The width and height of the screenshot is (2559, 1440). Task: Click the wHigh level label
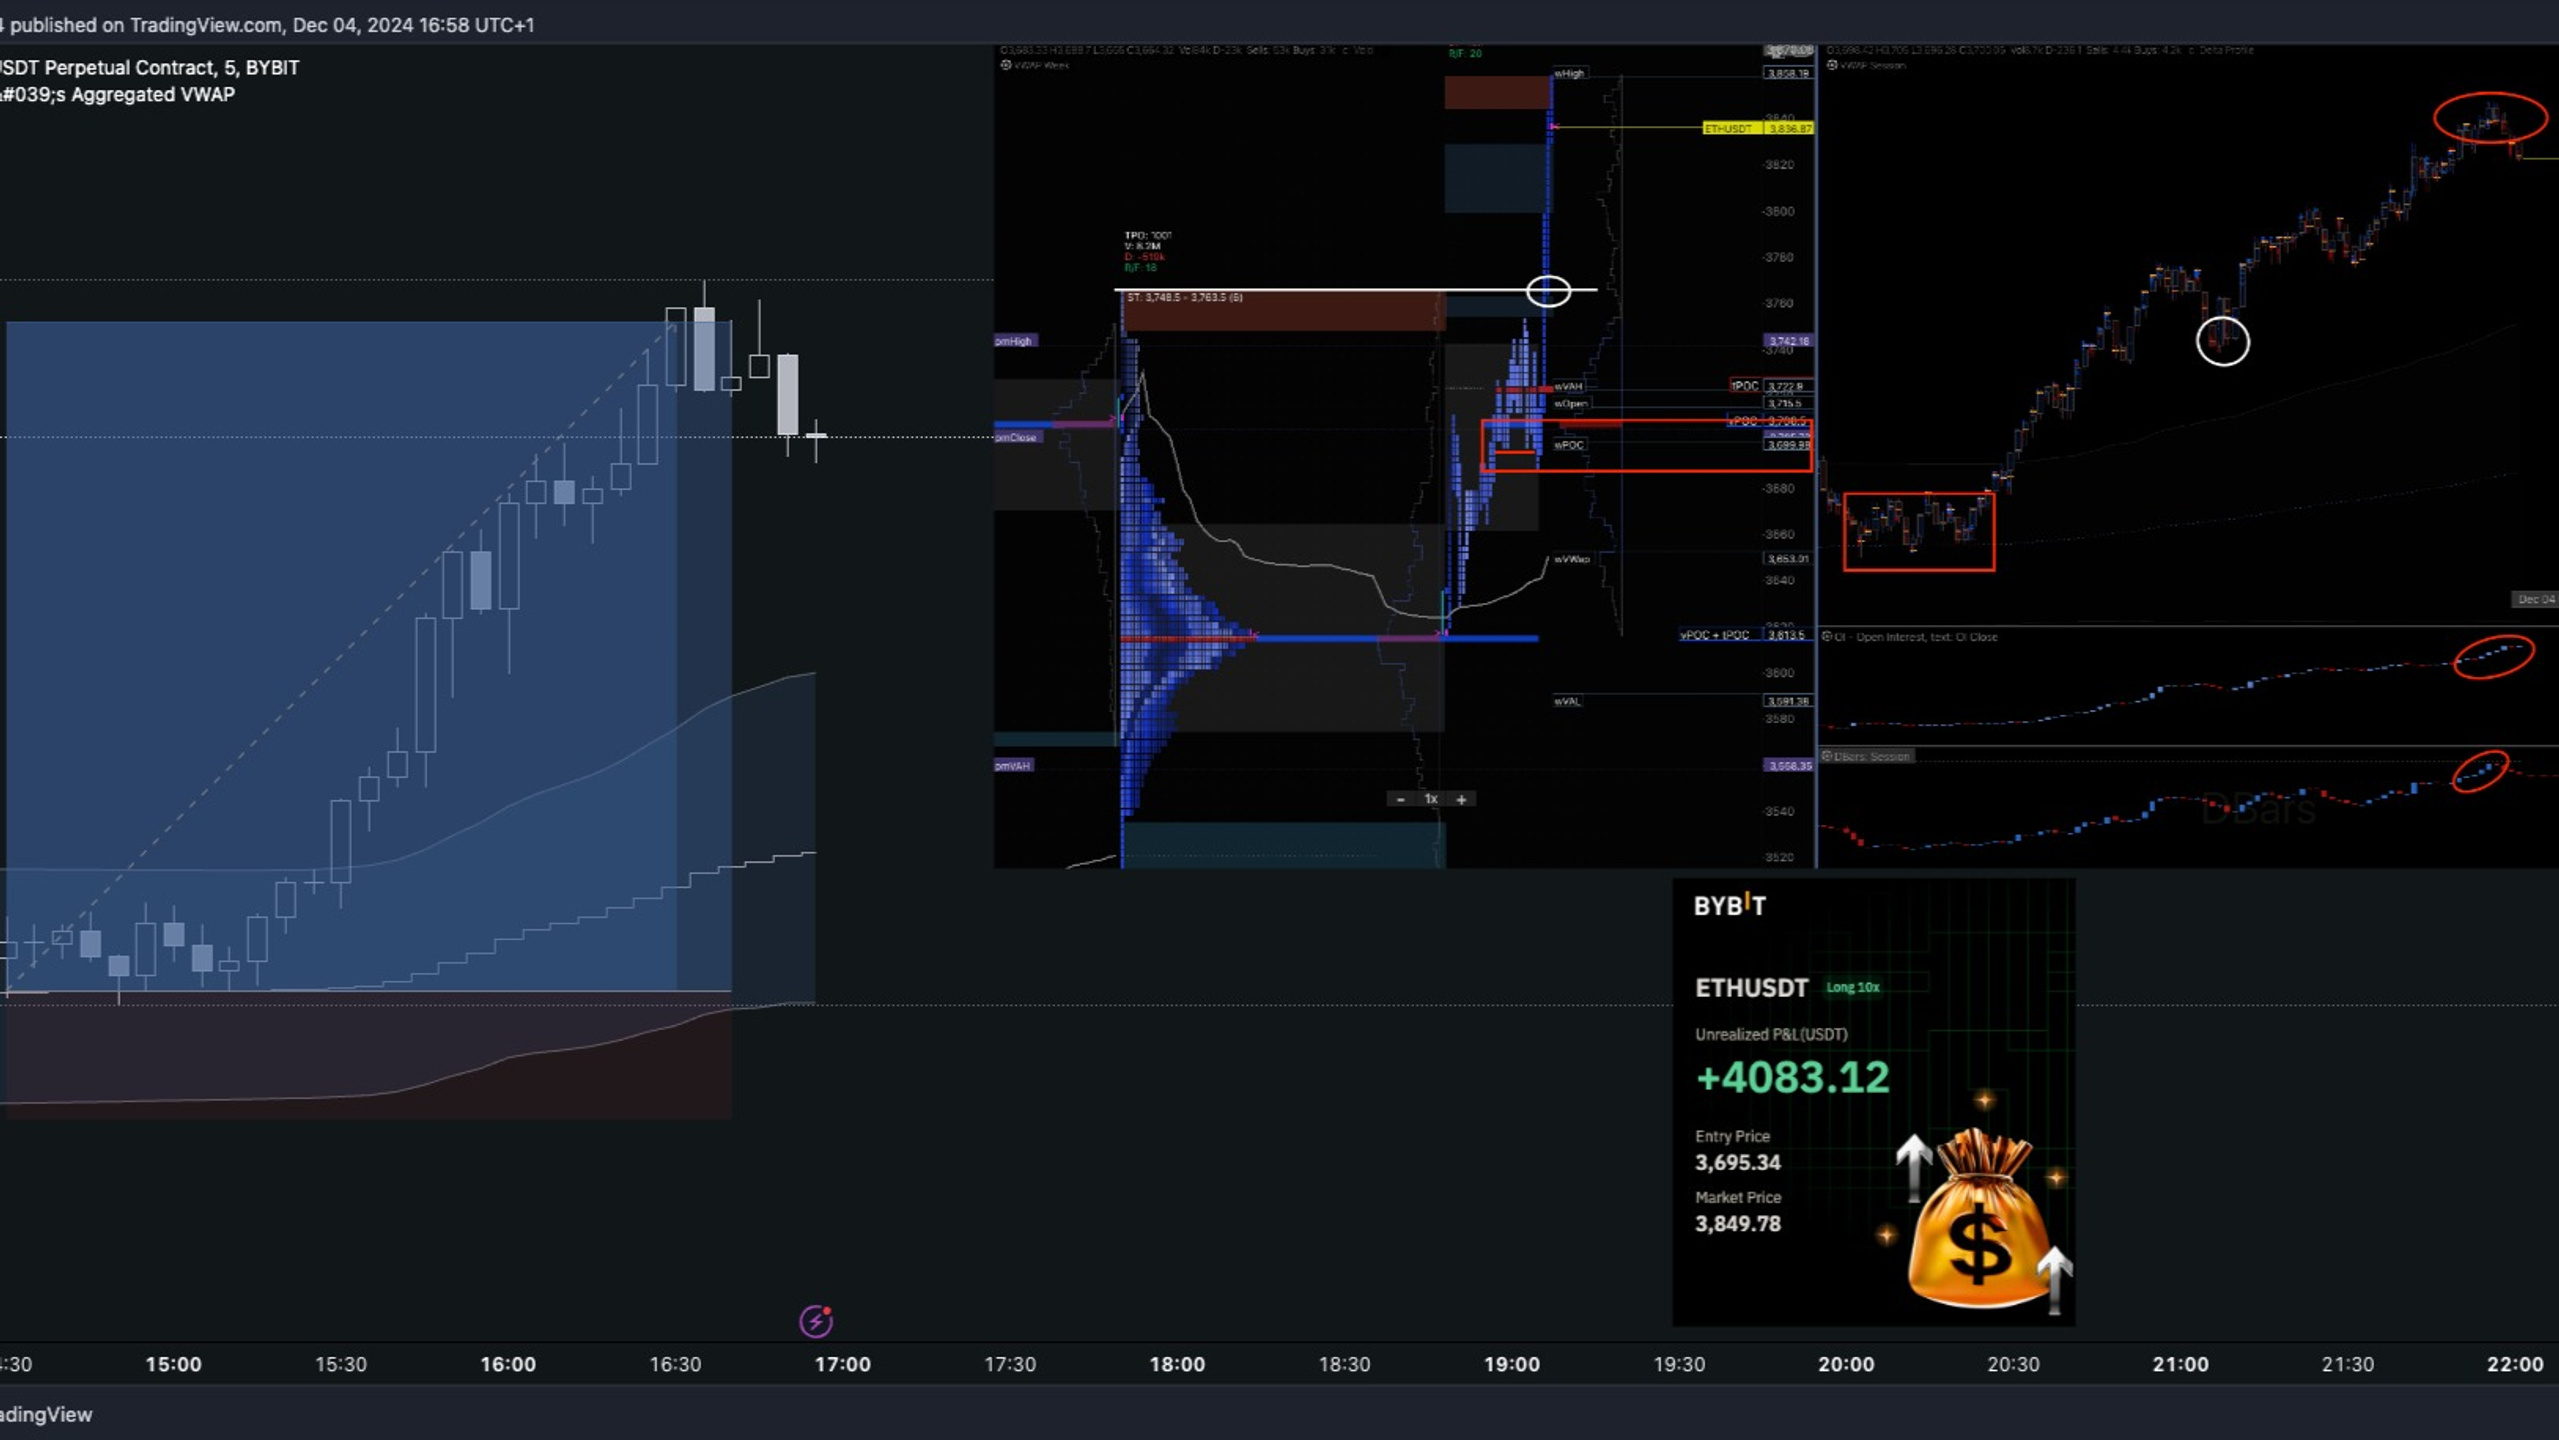pos(1570,73)
